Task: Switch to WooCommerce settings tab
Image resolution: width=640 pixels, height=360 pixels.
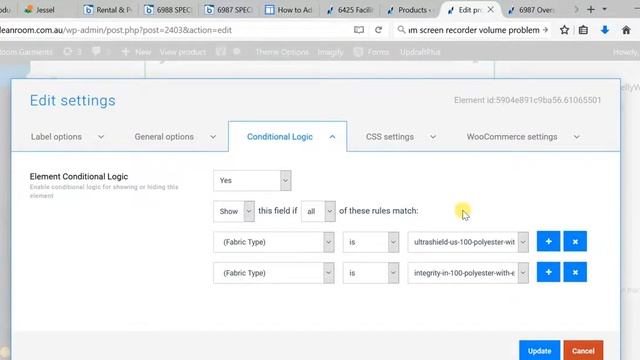Action: tap(522, 137)
